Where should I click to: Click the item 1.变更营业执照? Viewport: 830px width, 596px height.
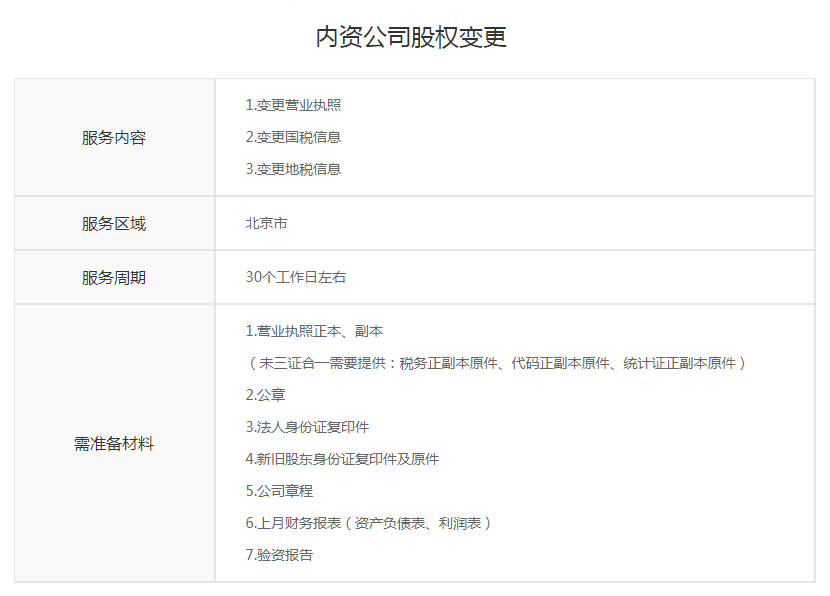pyautogui.click(x=293, y=105)
